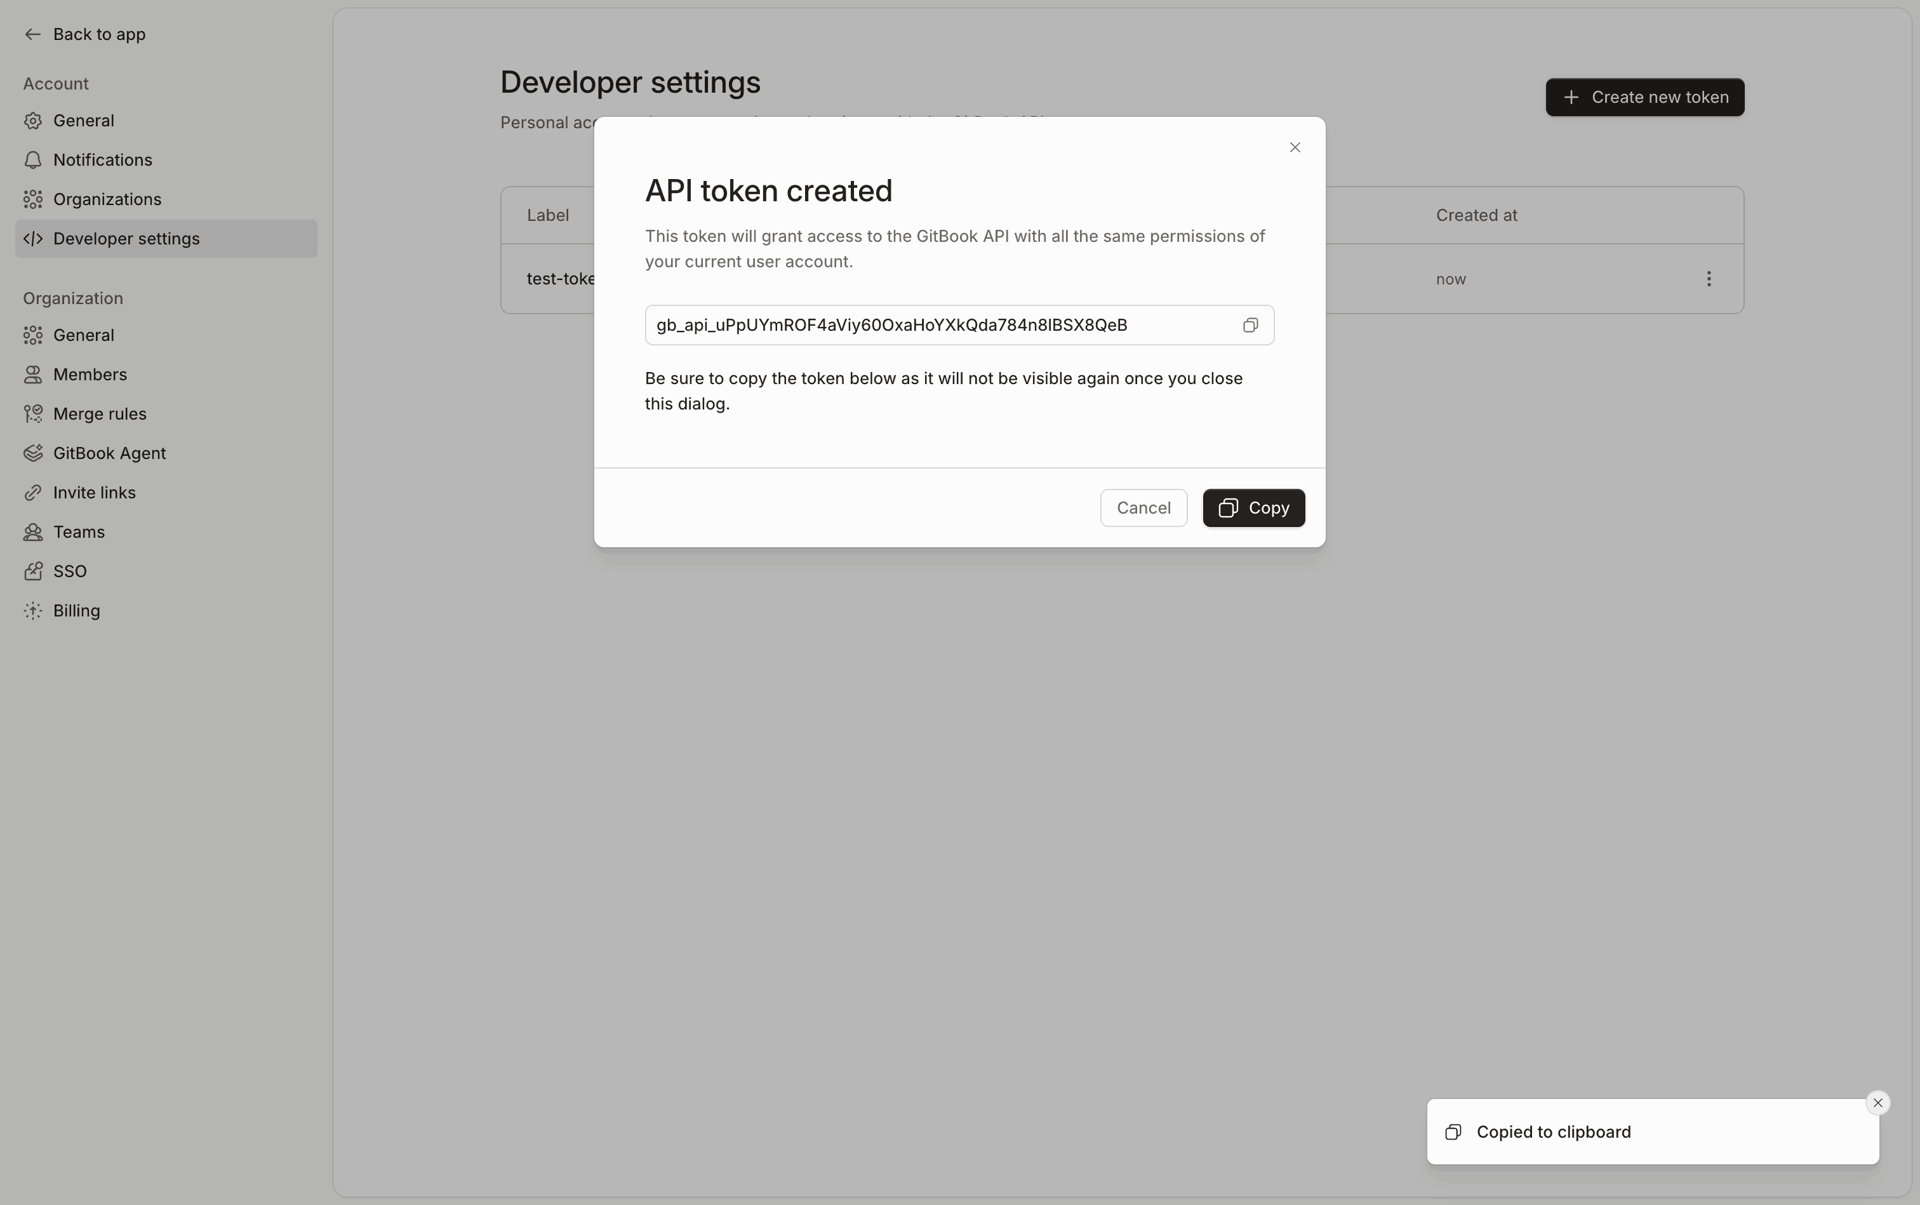Click the GitBook Agent icon
The width and height of the screenshot is (1920, 1205).
(33, 453)
